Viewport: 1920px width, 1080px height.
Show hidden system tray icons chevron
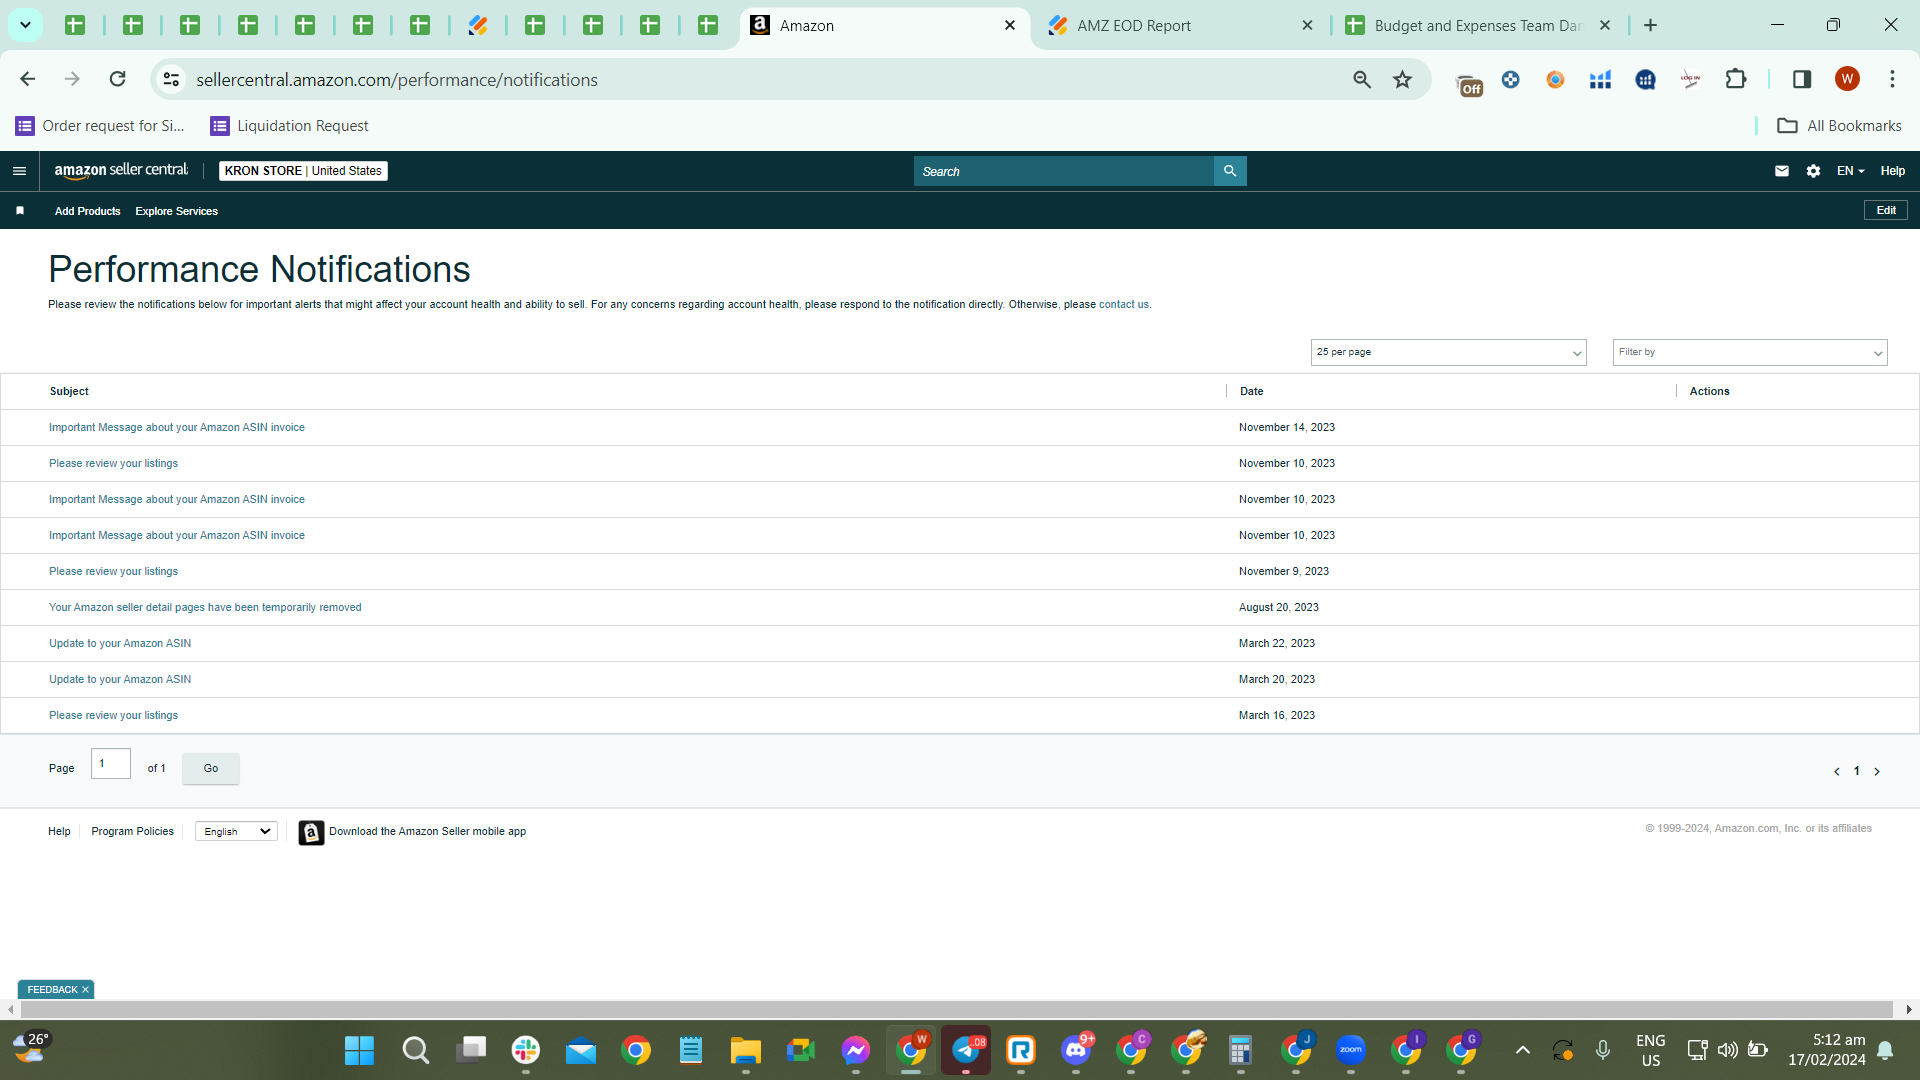click(x=1522, y=1050)
